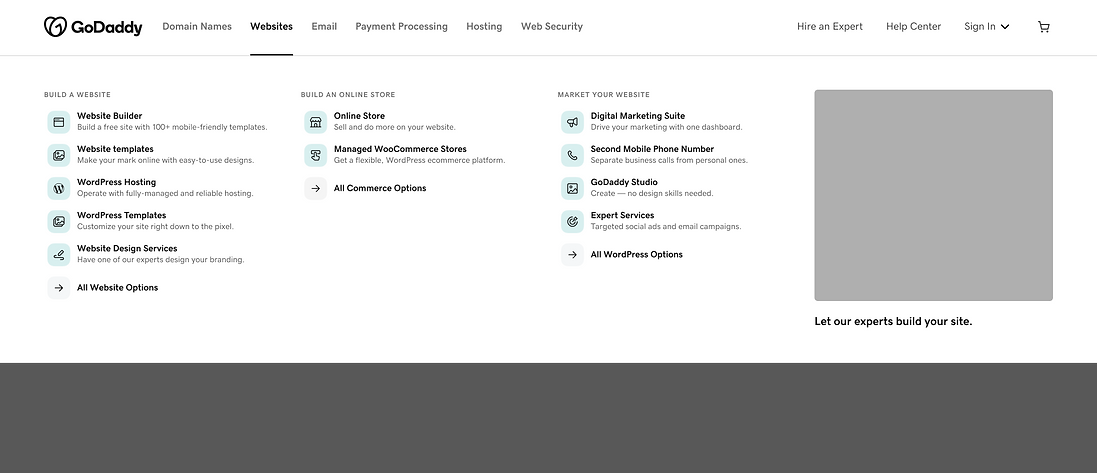Click 'Drive your marketing with one dashboard.'
The image size is (1097, 473).
click(667, 127)
